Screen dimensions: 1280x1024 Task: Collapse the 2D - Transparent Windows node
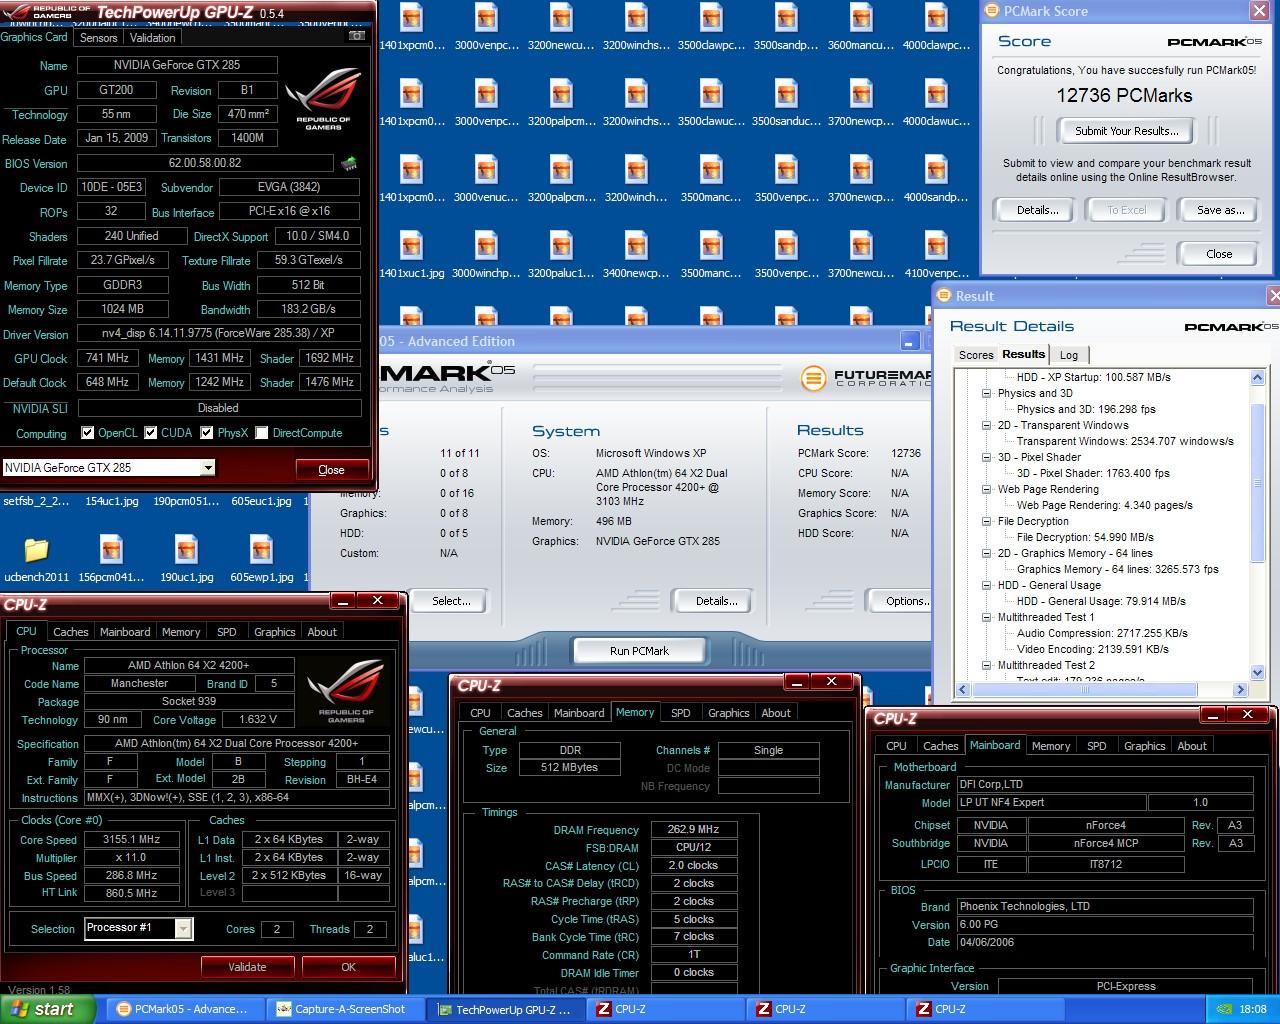pyautogui.click(x=986, y=425)
